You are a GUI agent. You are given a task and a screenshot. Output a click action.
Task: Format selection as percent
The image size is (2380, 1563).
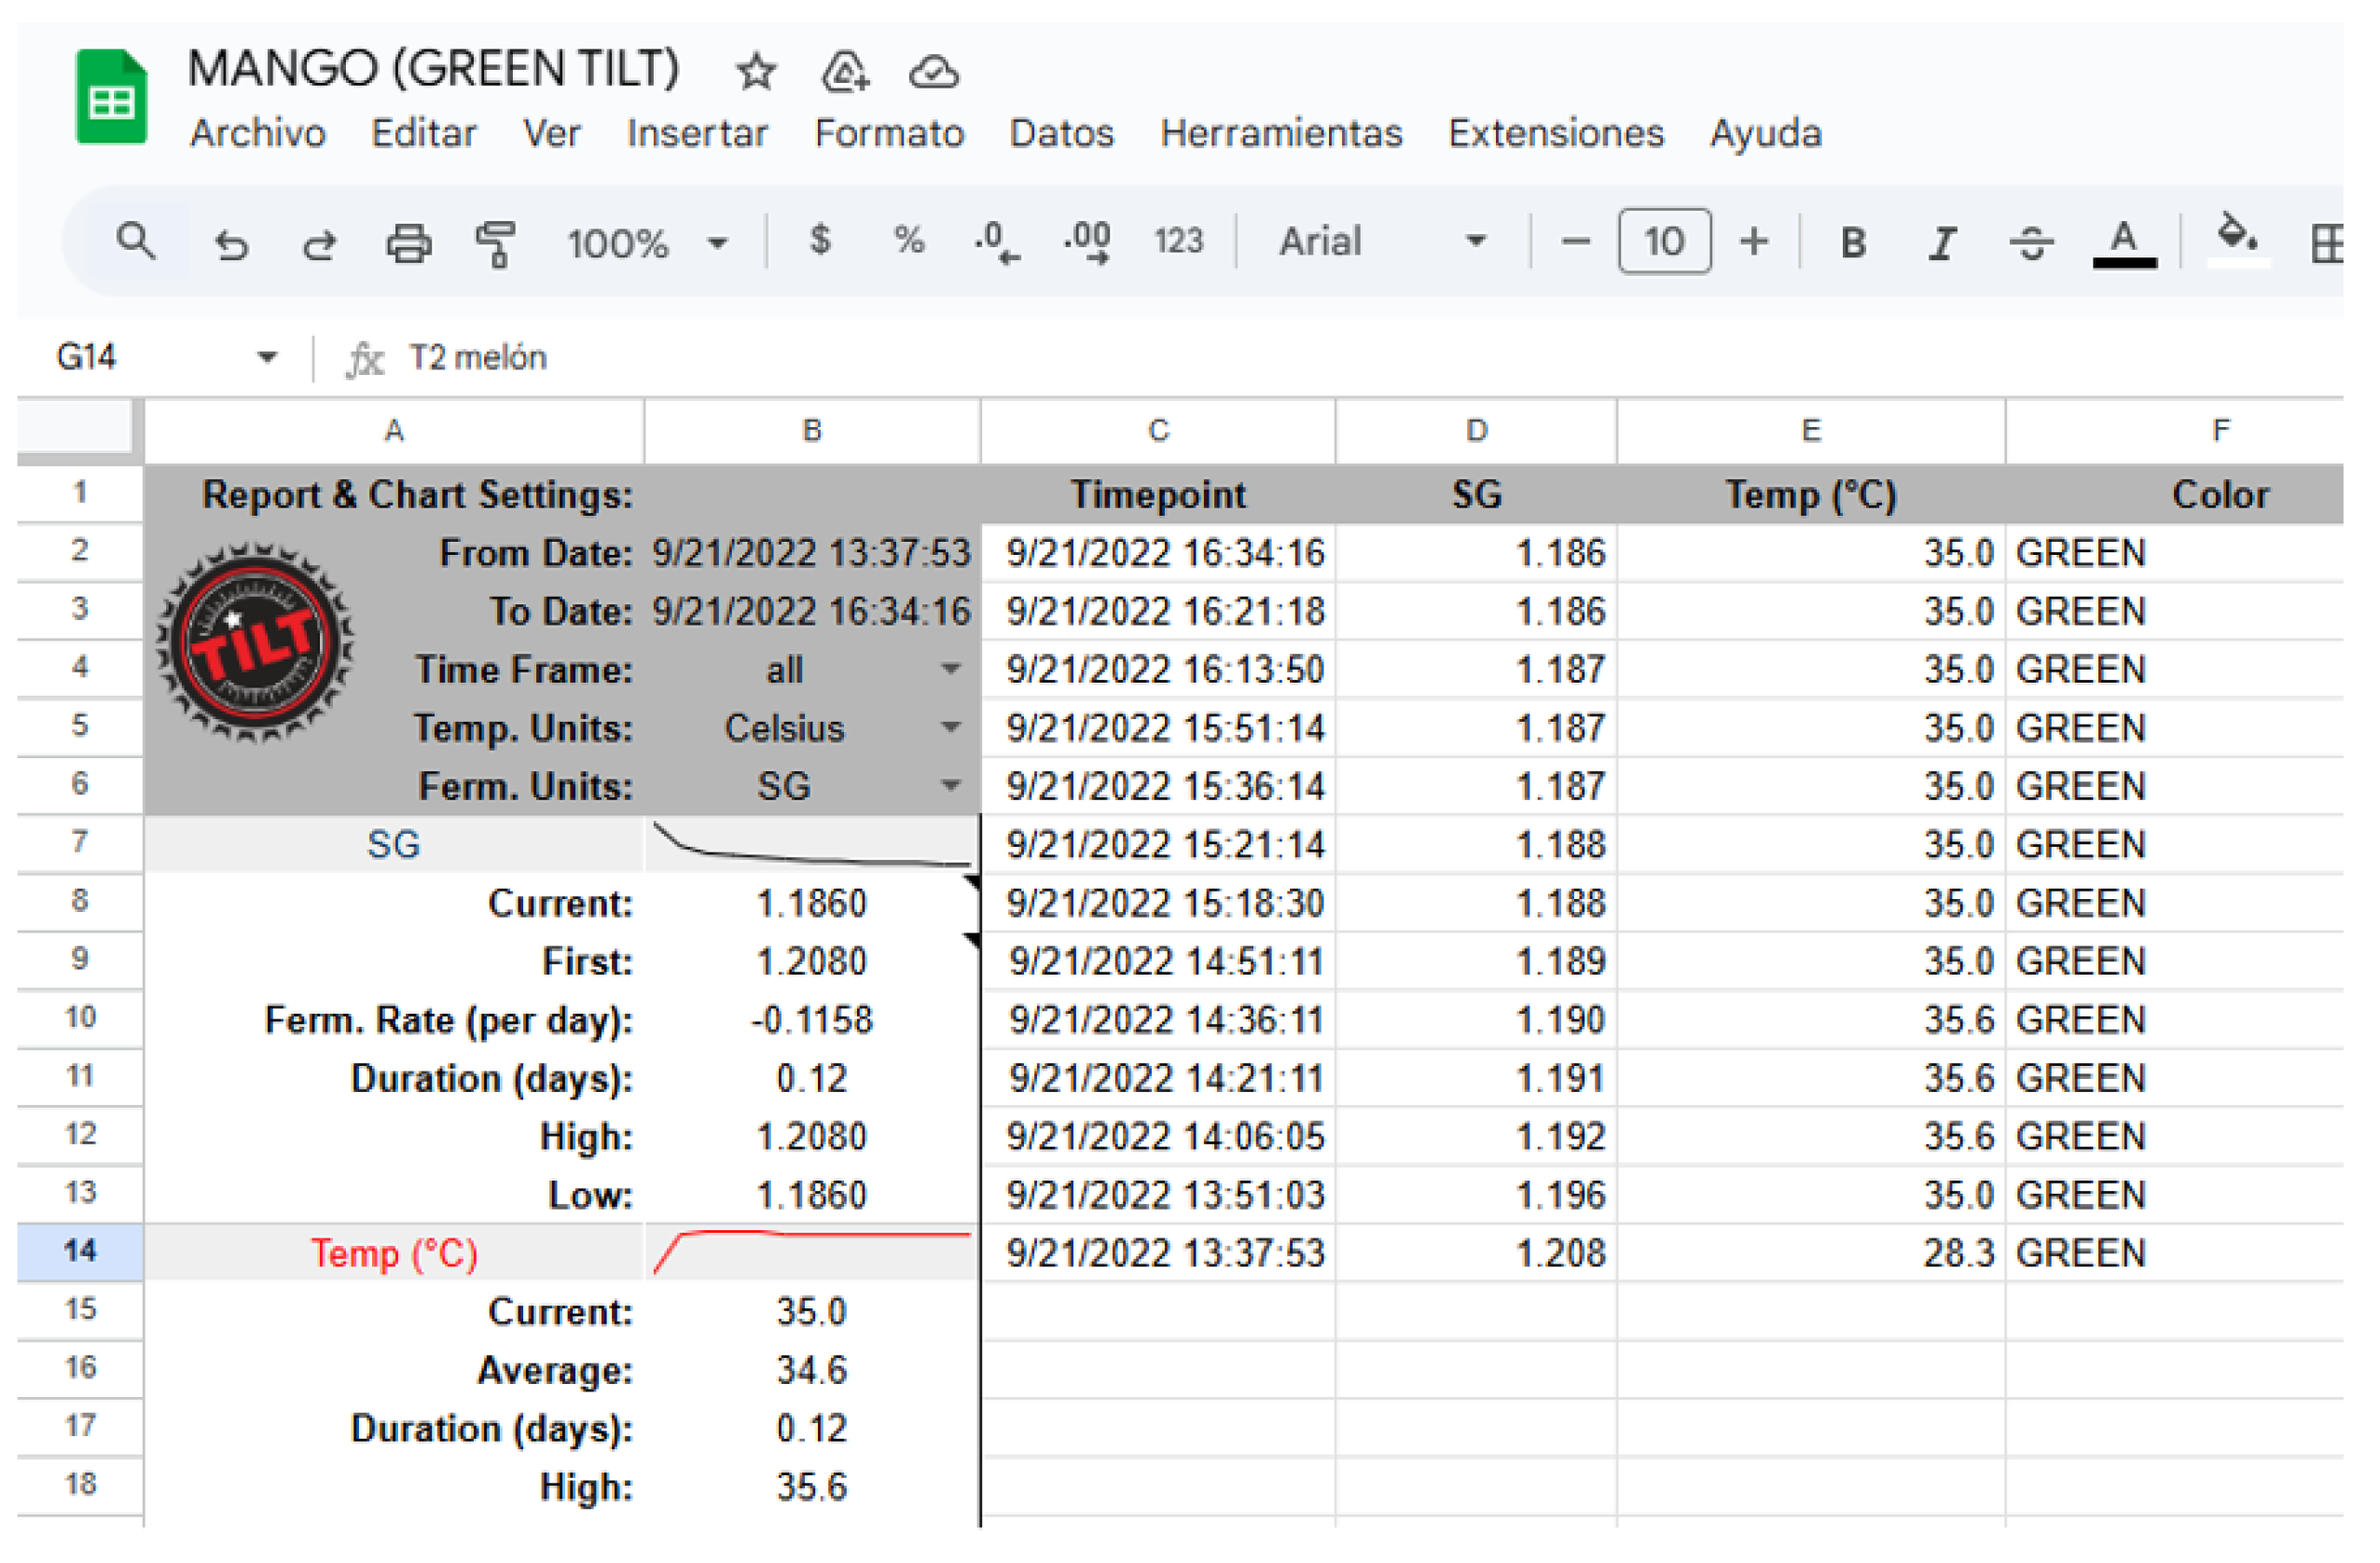coord(908,241)
